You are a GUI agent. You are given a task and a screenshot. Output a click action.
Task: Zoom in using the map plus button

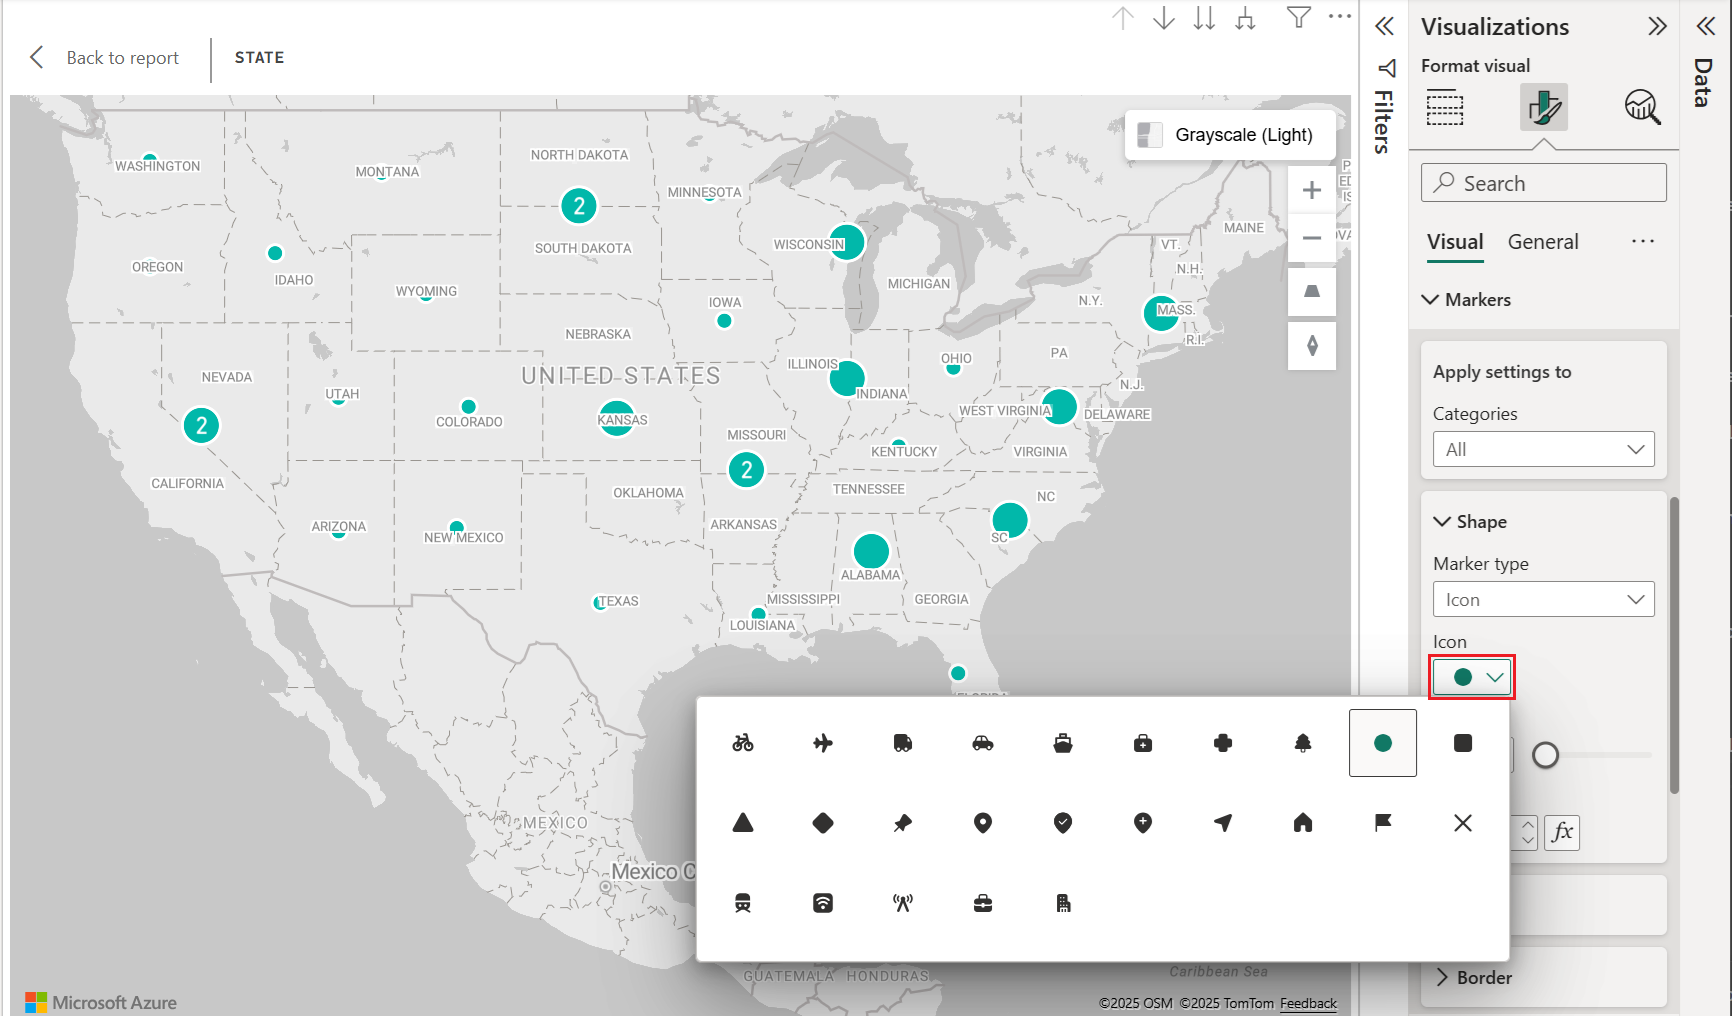tap(1311, 189)
